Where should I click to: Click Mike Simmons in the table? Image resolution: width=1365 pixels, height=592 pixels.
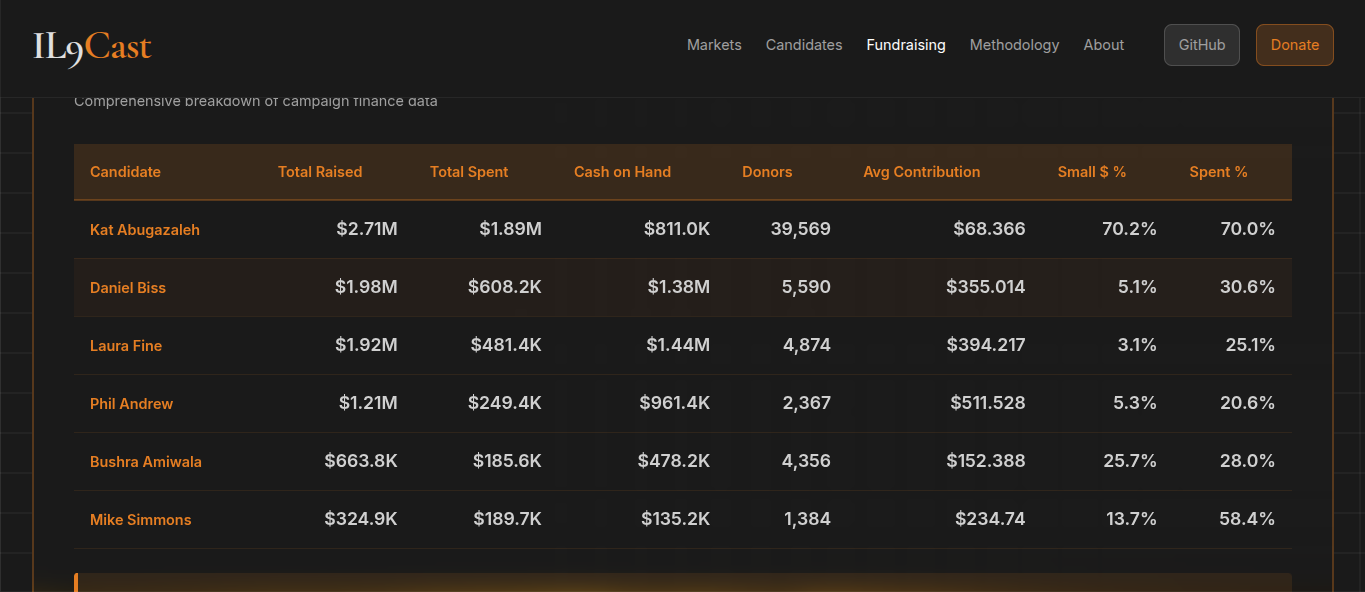coord(141,520)
